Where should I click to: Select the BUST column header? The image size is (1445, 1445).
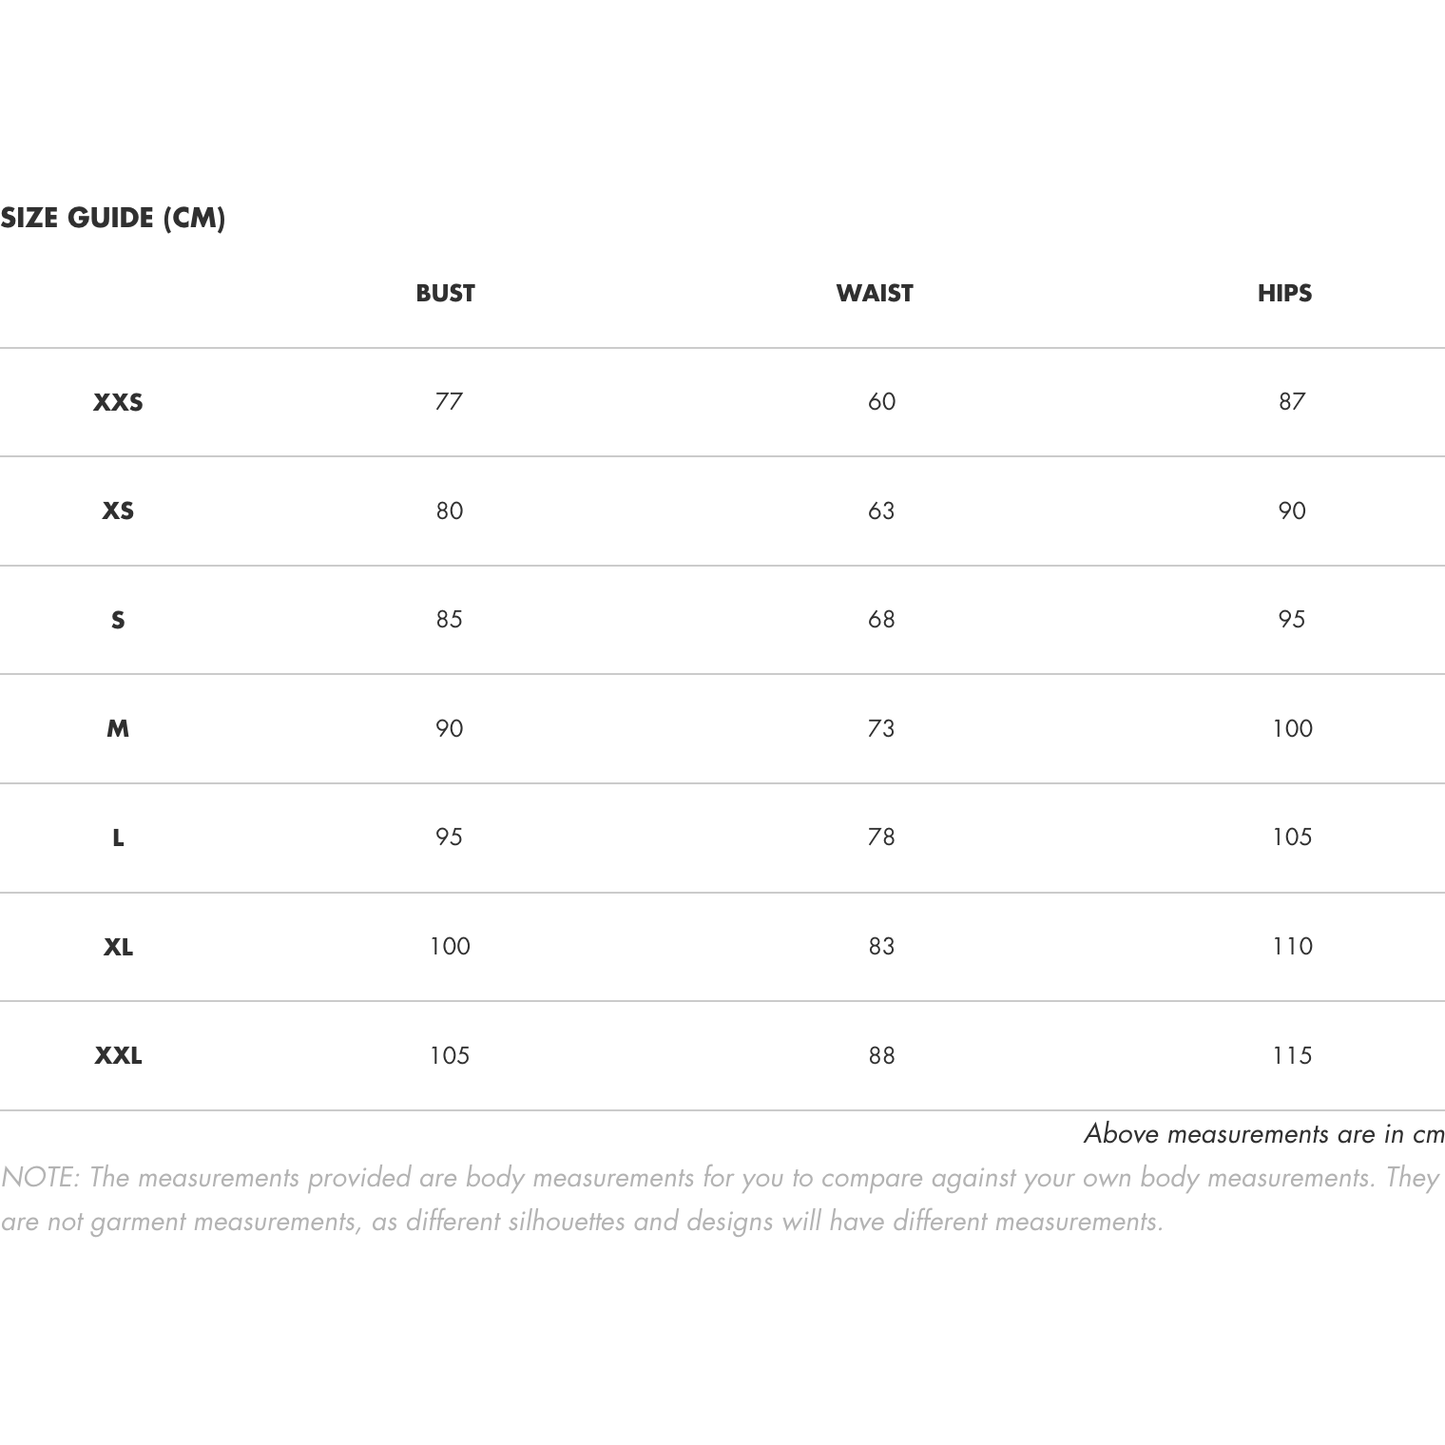tap(445, 293)
